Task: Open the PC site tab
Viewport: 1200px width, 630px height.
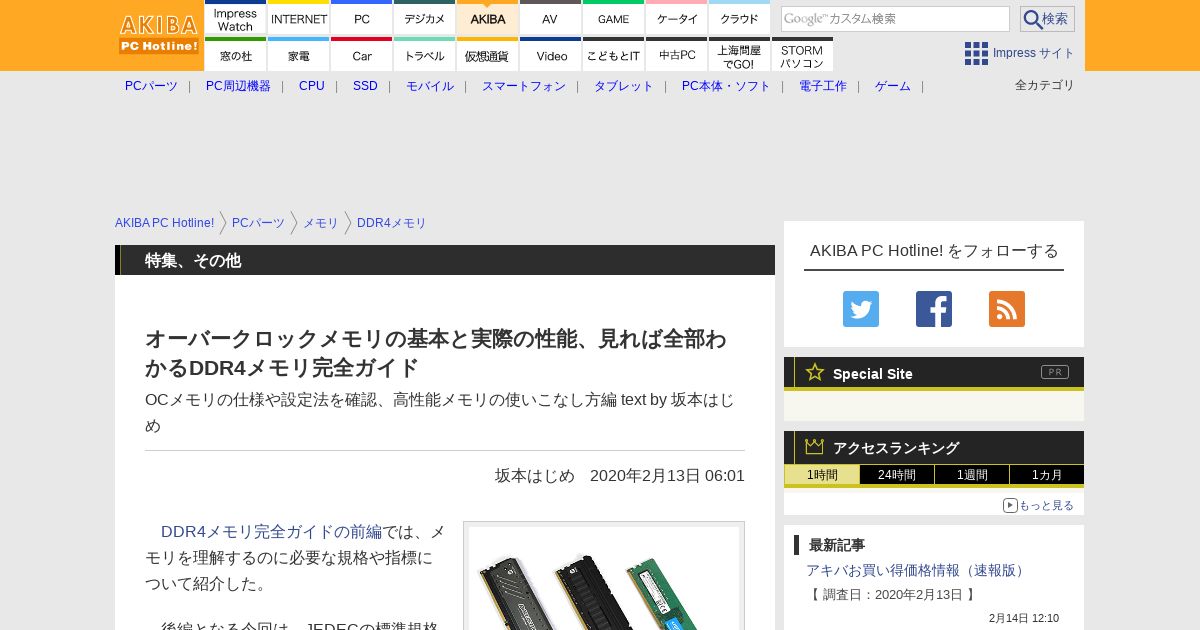Action: click(362, 17)
